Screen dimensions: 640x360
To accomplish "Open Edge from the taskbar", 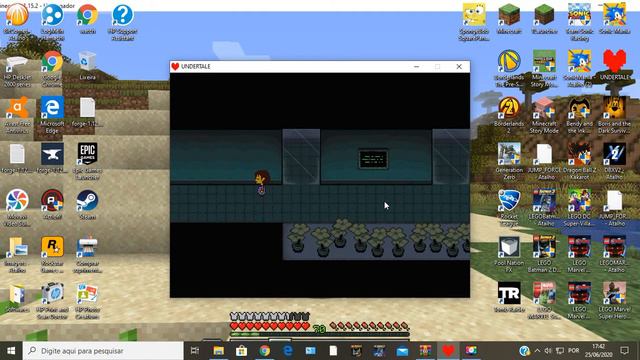I will 287,351.
